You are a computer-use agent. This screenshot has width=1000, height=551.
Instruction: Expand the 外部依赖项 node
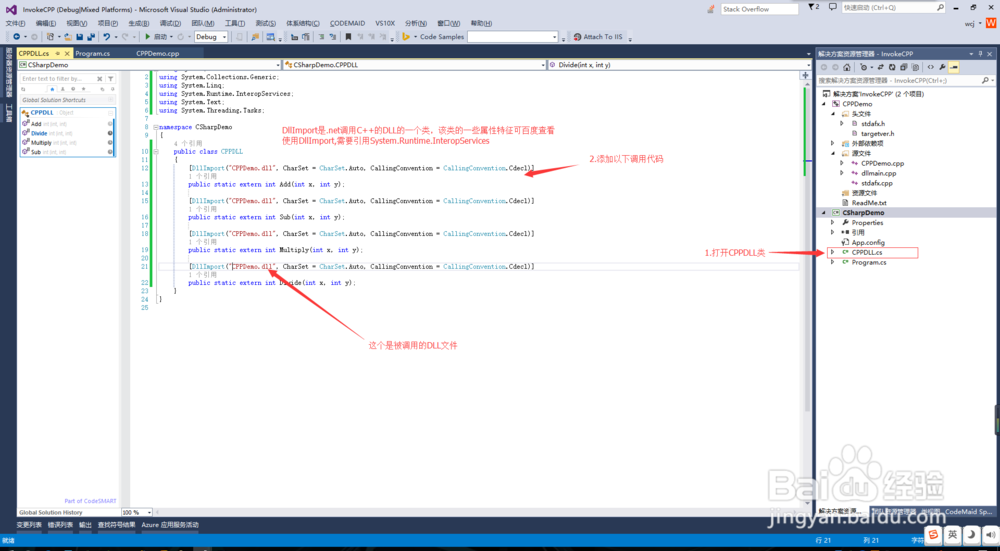click(x=832, y=143)
